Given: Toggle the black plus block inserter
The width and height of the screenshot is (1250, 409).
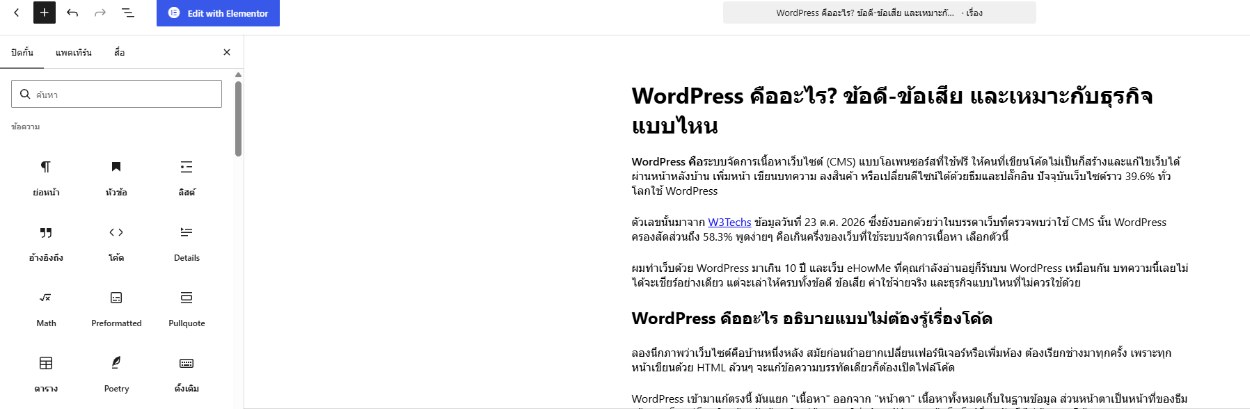Looking at the screenshot, I should click(44, 13).
